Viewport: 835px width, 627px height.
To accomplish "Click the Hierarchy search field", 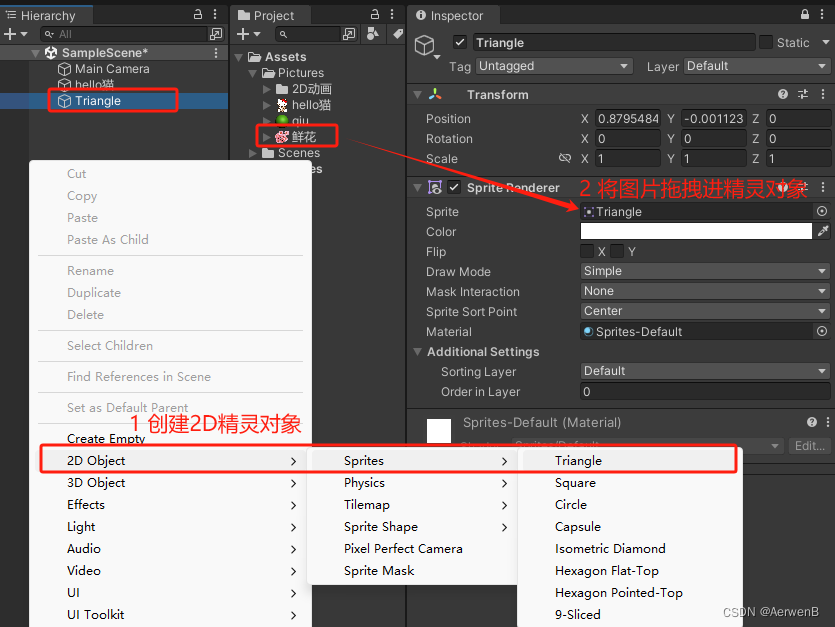I will coord(124,34).
